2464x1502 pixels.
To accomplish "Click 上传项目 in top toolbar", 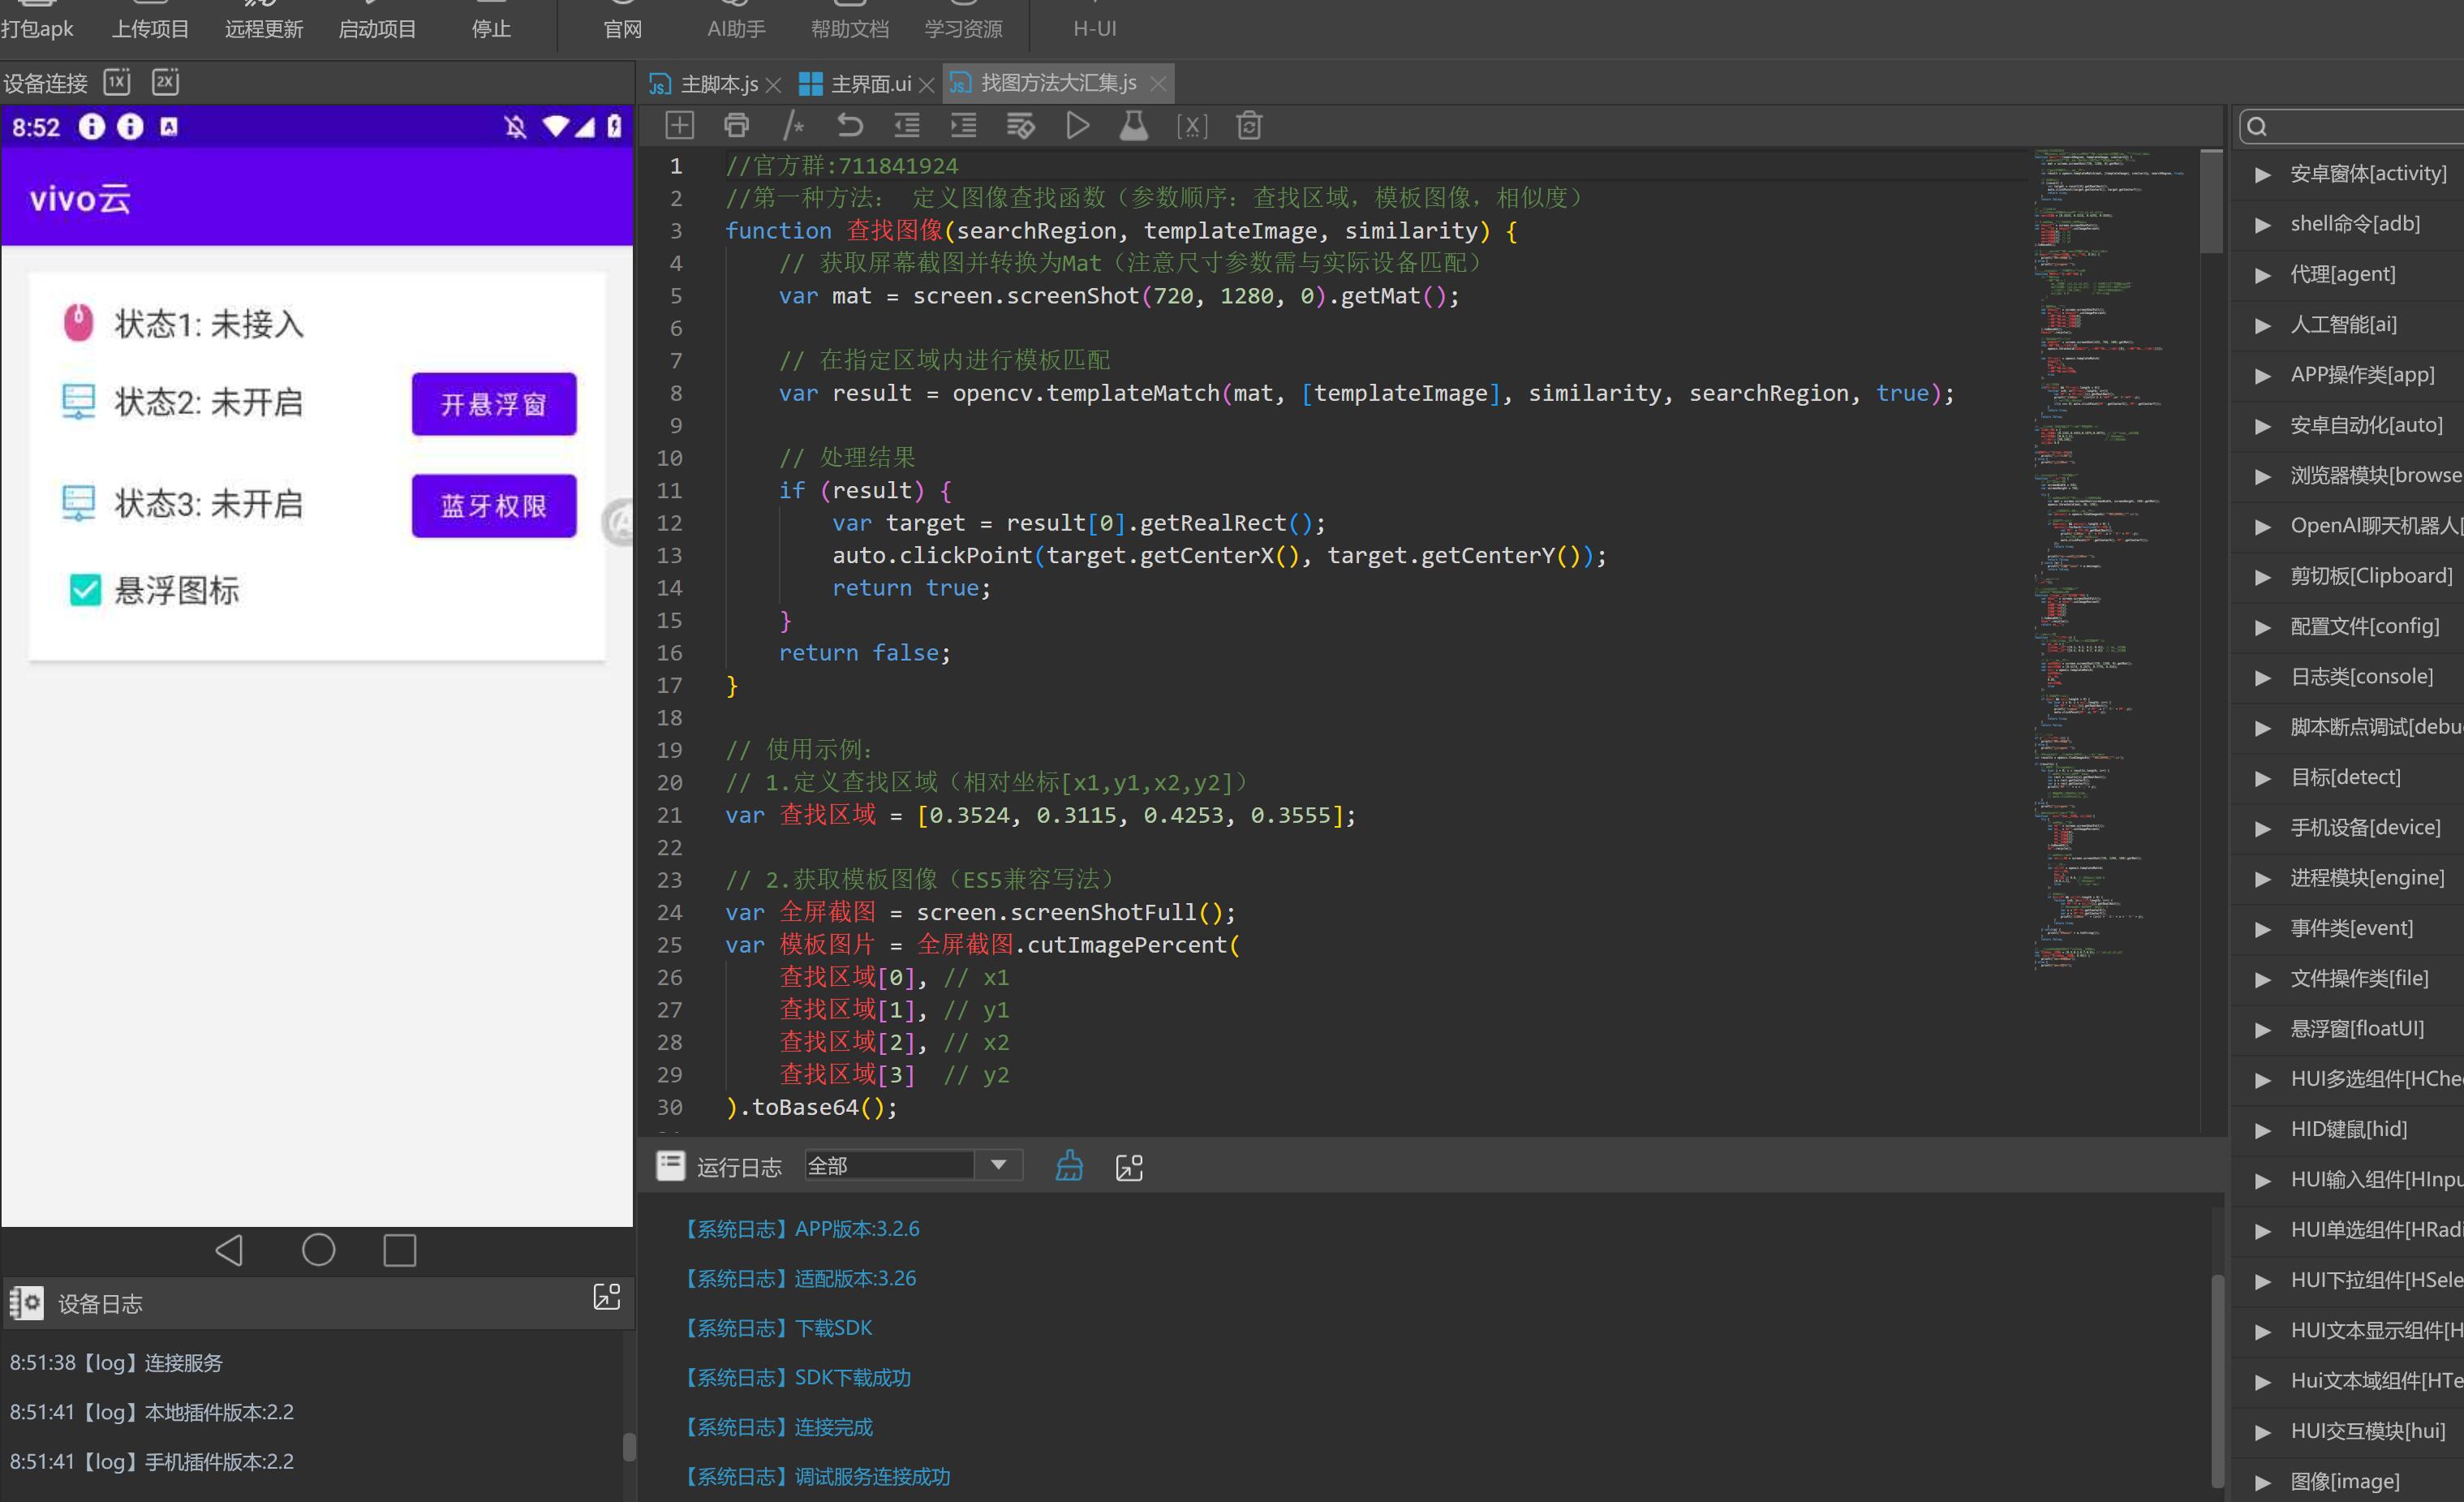I will tap(150, 28).
